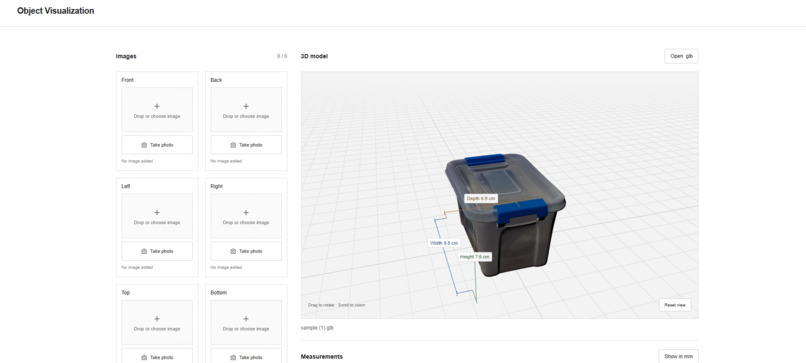This screenshot has width=806, height=363.
Task: Click the Object Visualization title
Action: pyautogui.click(x=56, y=11)
